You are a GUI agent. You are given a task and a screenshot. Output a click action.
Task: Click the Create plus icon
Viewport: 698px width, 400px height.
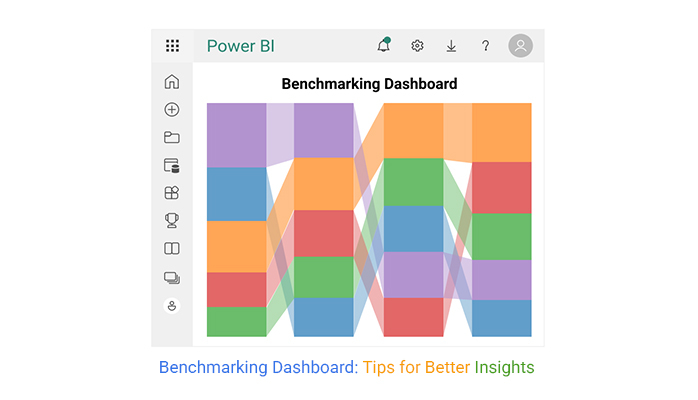172,109
